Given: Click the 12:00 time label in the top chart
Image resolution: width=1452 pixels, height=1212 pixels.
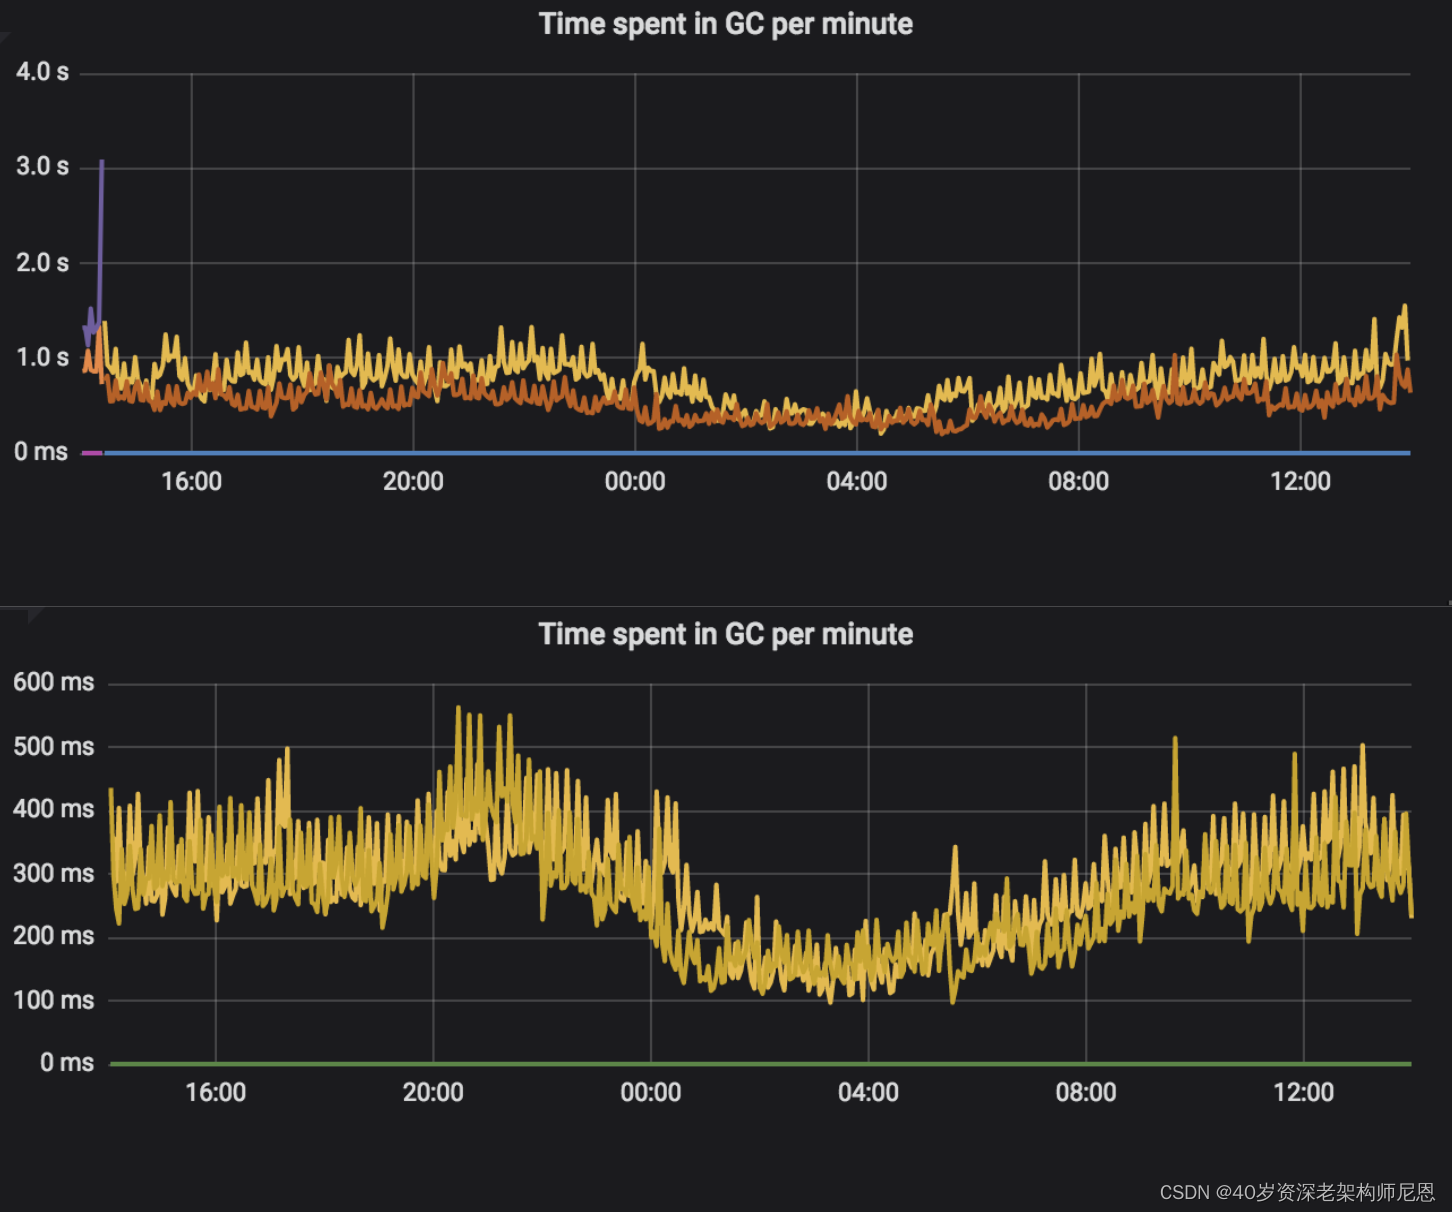Looking at the screenshot, I should click(1301, 482).
